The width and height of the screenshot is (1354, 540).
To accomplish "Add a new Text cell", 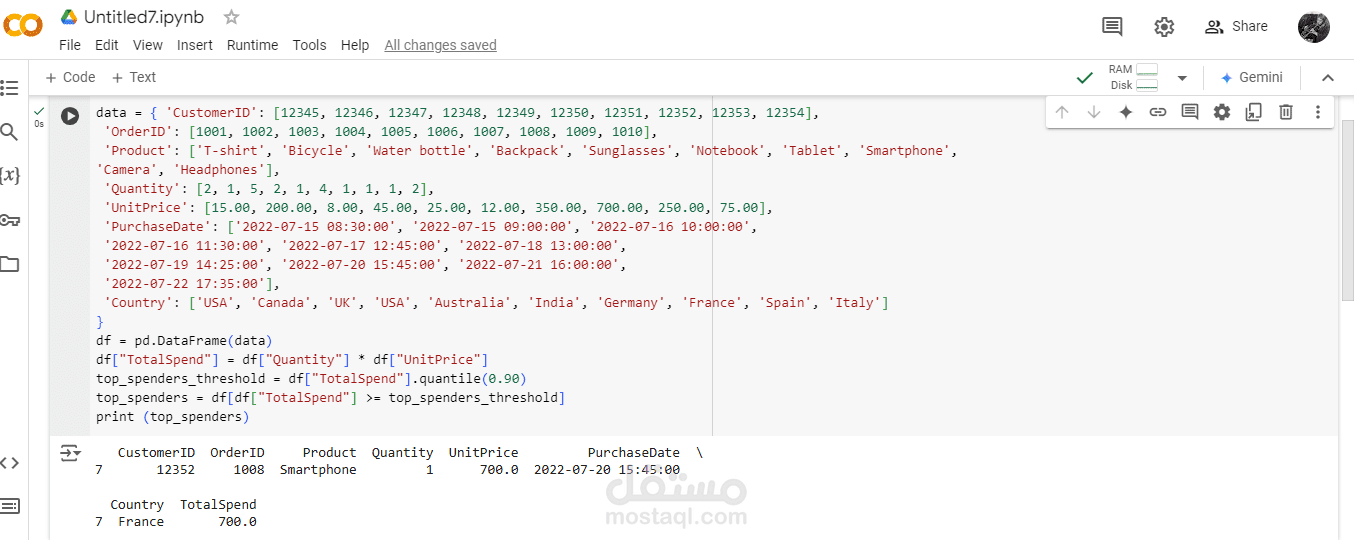I will click(134, 77).
